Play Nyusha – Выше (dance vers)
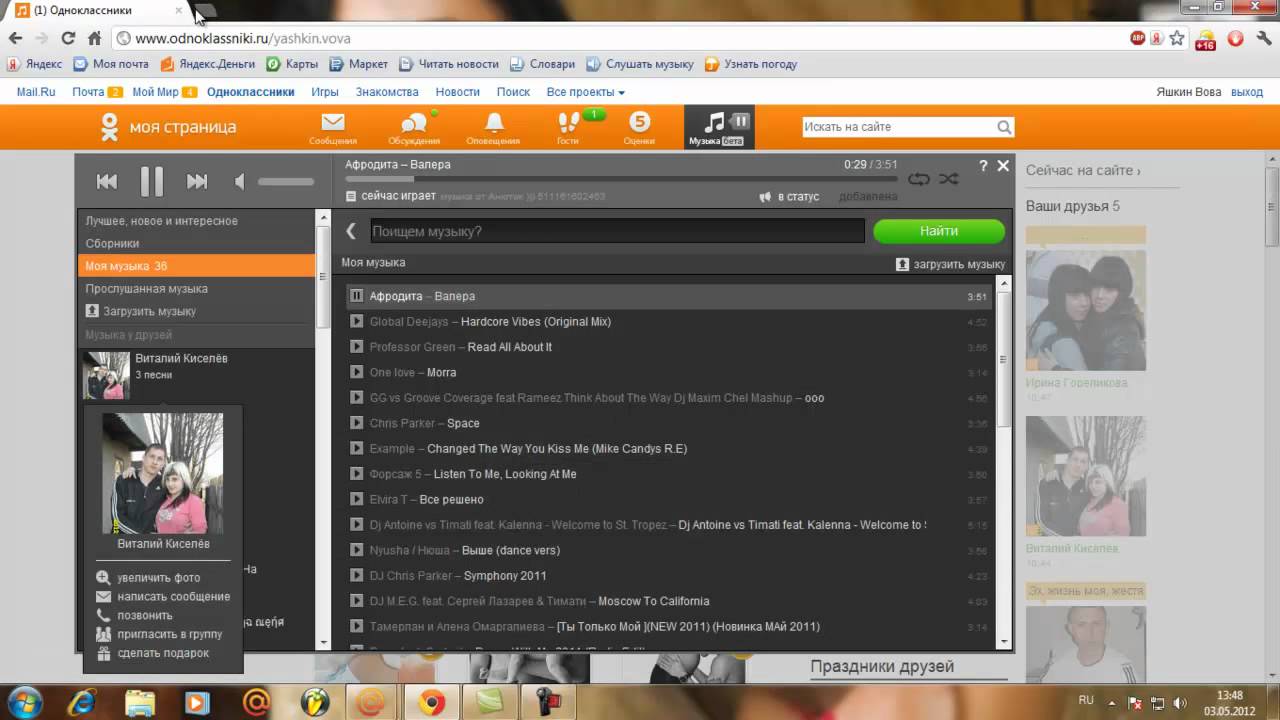Image resolution: width=1280 pixels, height=720 pixels. 356,550
